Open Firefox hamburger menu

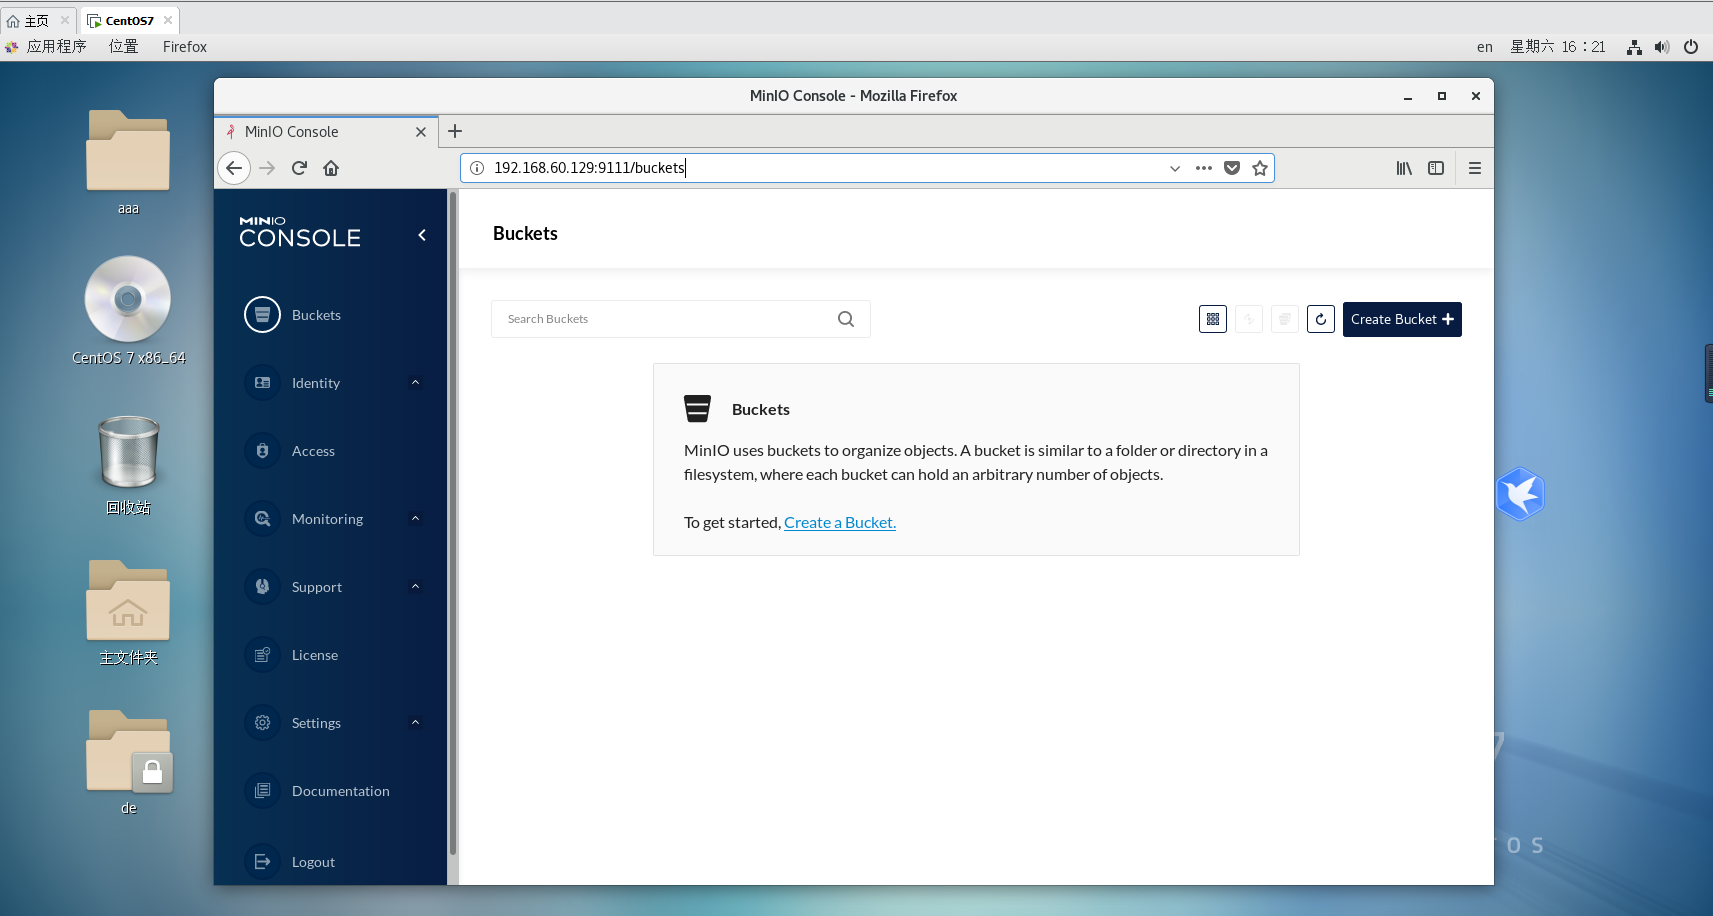click(x=1475, y=168)
